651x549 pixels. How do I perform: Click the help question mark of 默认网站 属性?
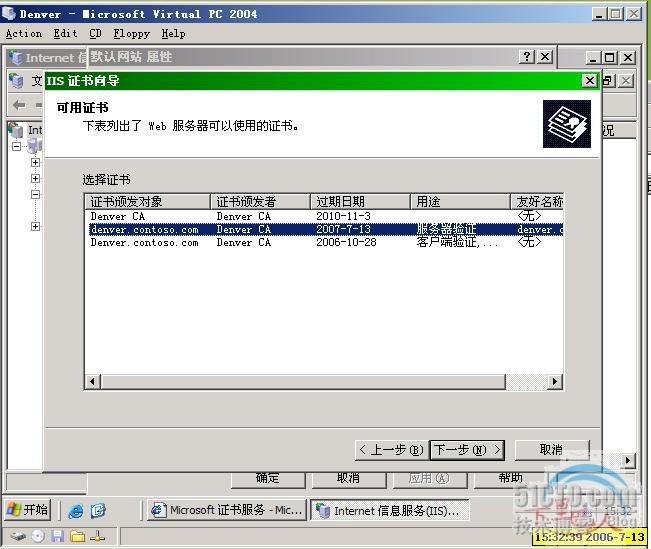[x=527, y=56]
